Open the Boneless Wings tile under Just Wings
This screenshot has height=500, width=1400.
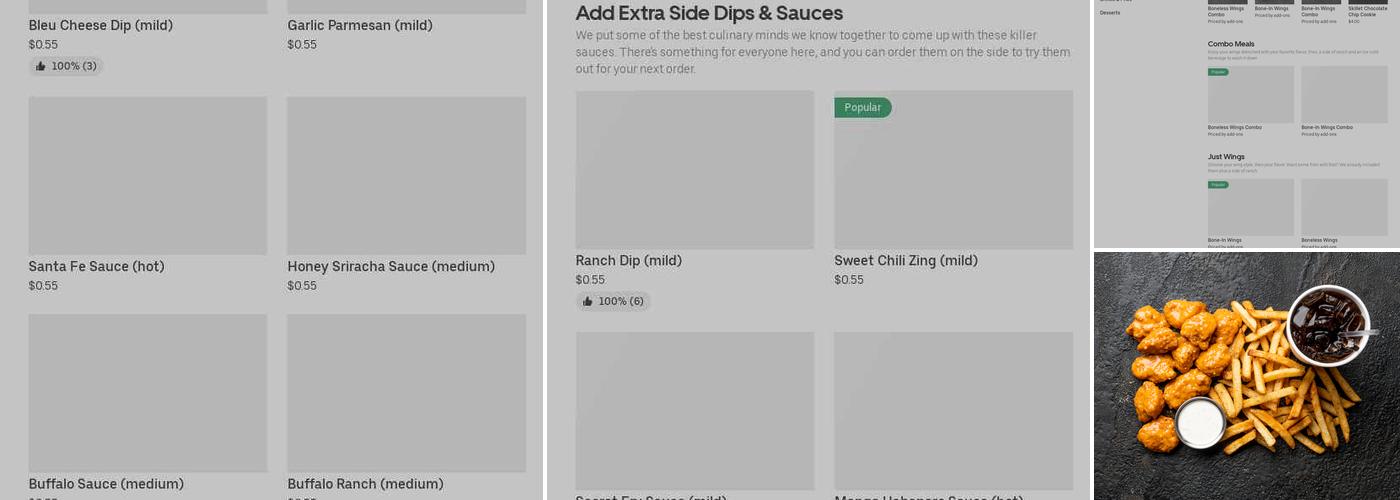point(1343,207)
